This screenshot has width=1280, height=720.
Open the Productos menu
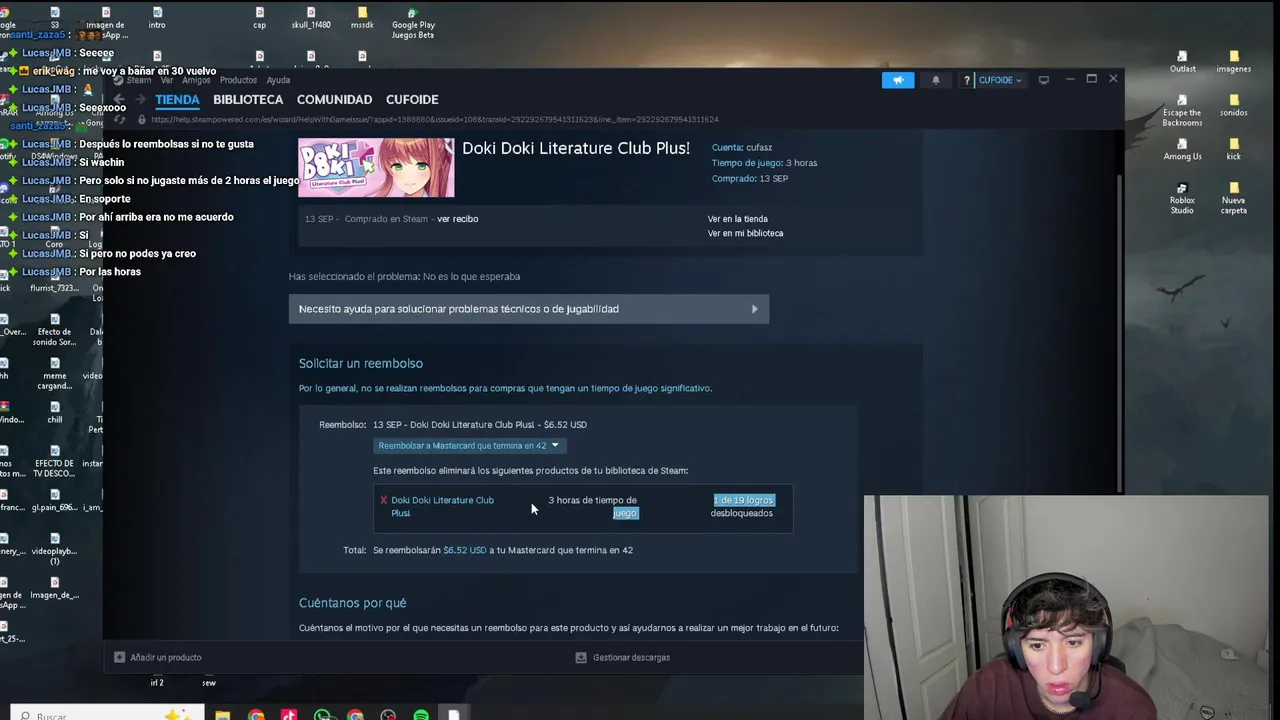[238, 80]
